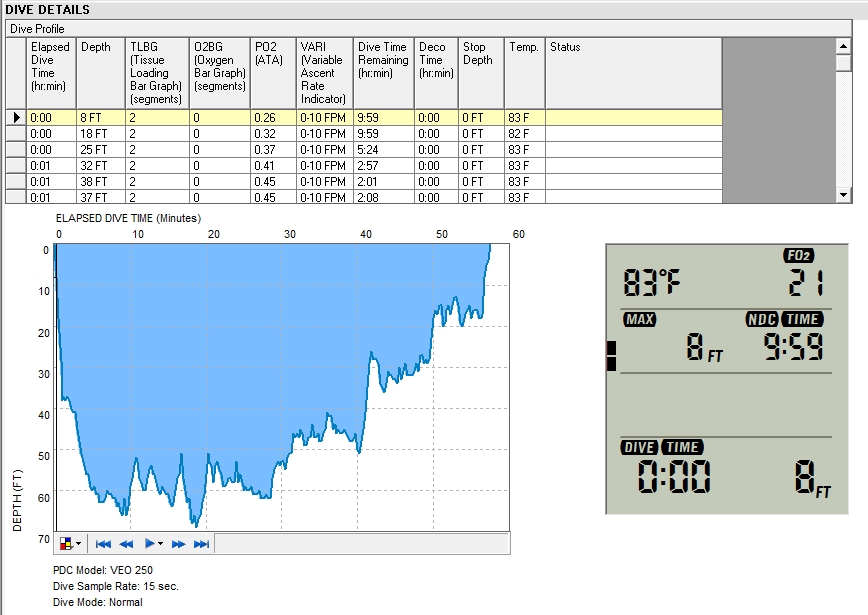Play the dive profile animation
This screenshot has height=615, width=868.
(x=149, y=544)
